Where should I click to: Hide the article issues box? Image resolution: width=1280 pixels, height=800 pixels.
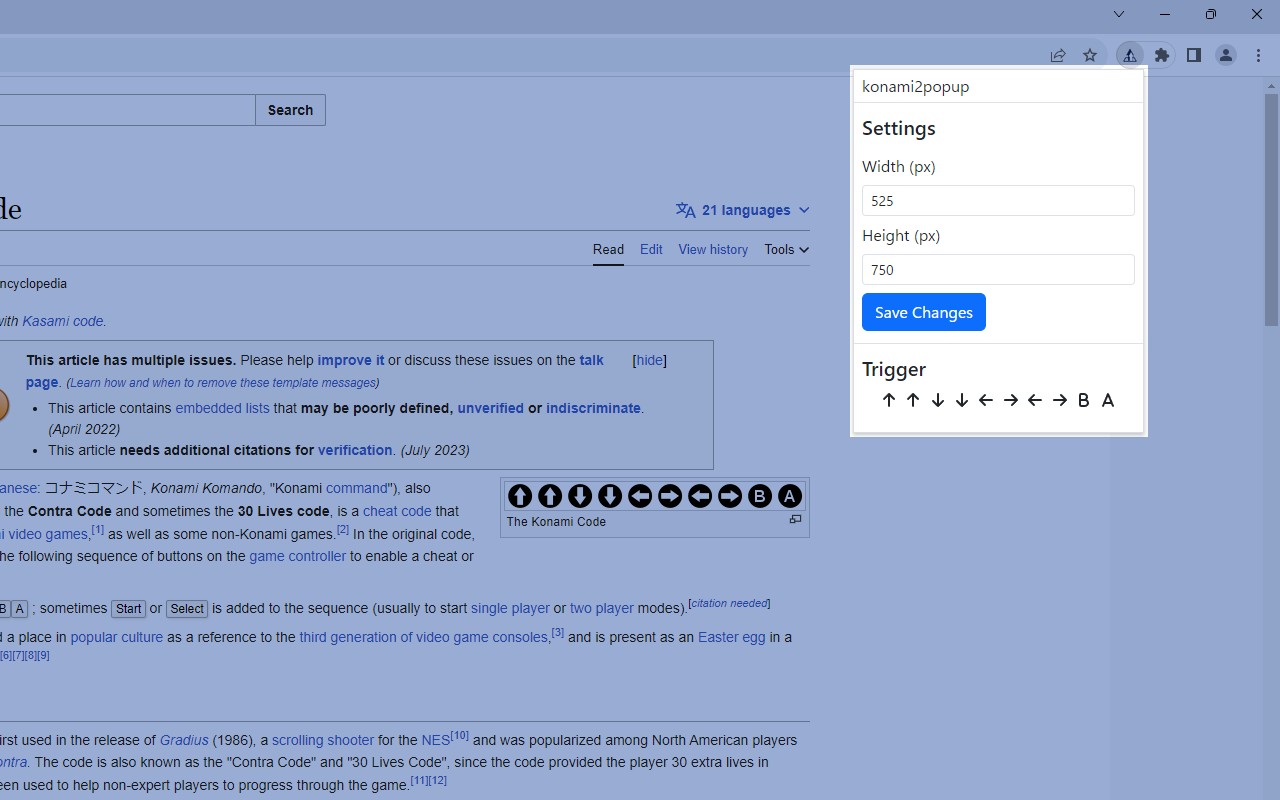point(650,360)
